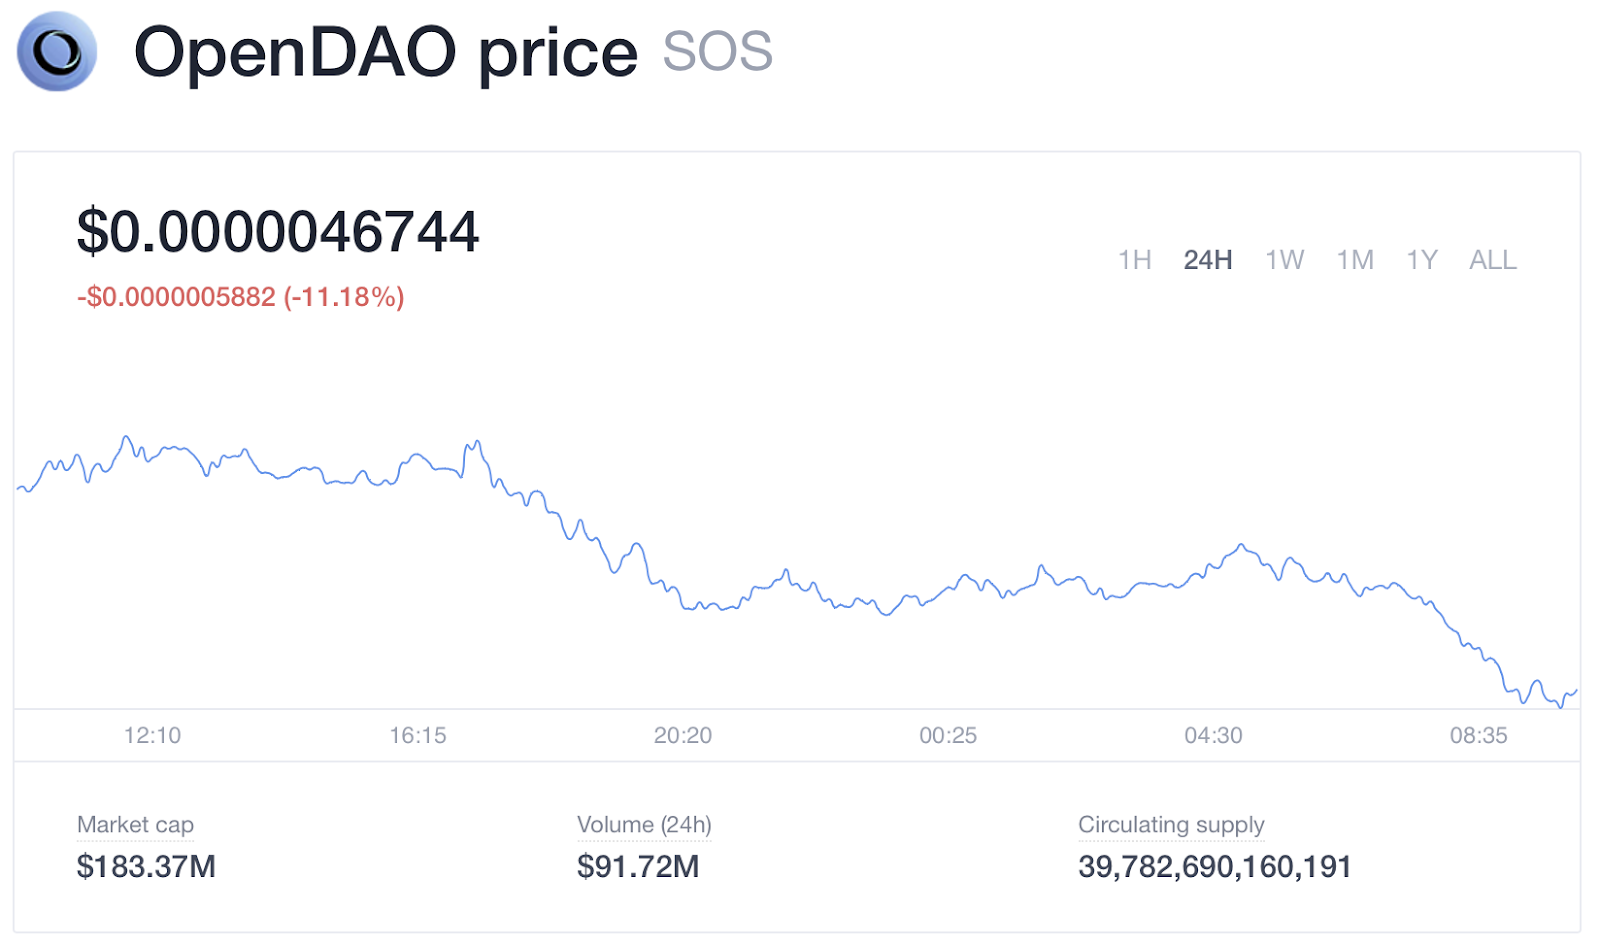Click the 20:20 time axis label
1600x947 pixels.
tap(683, 736)
